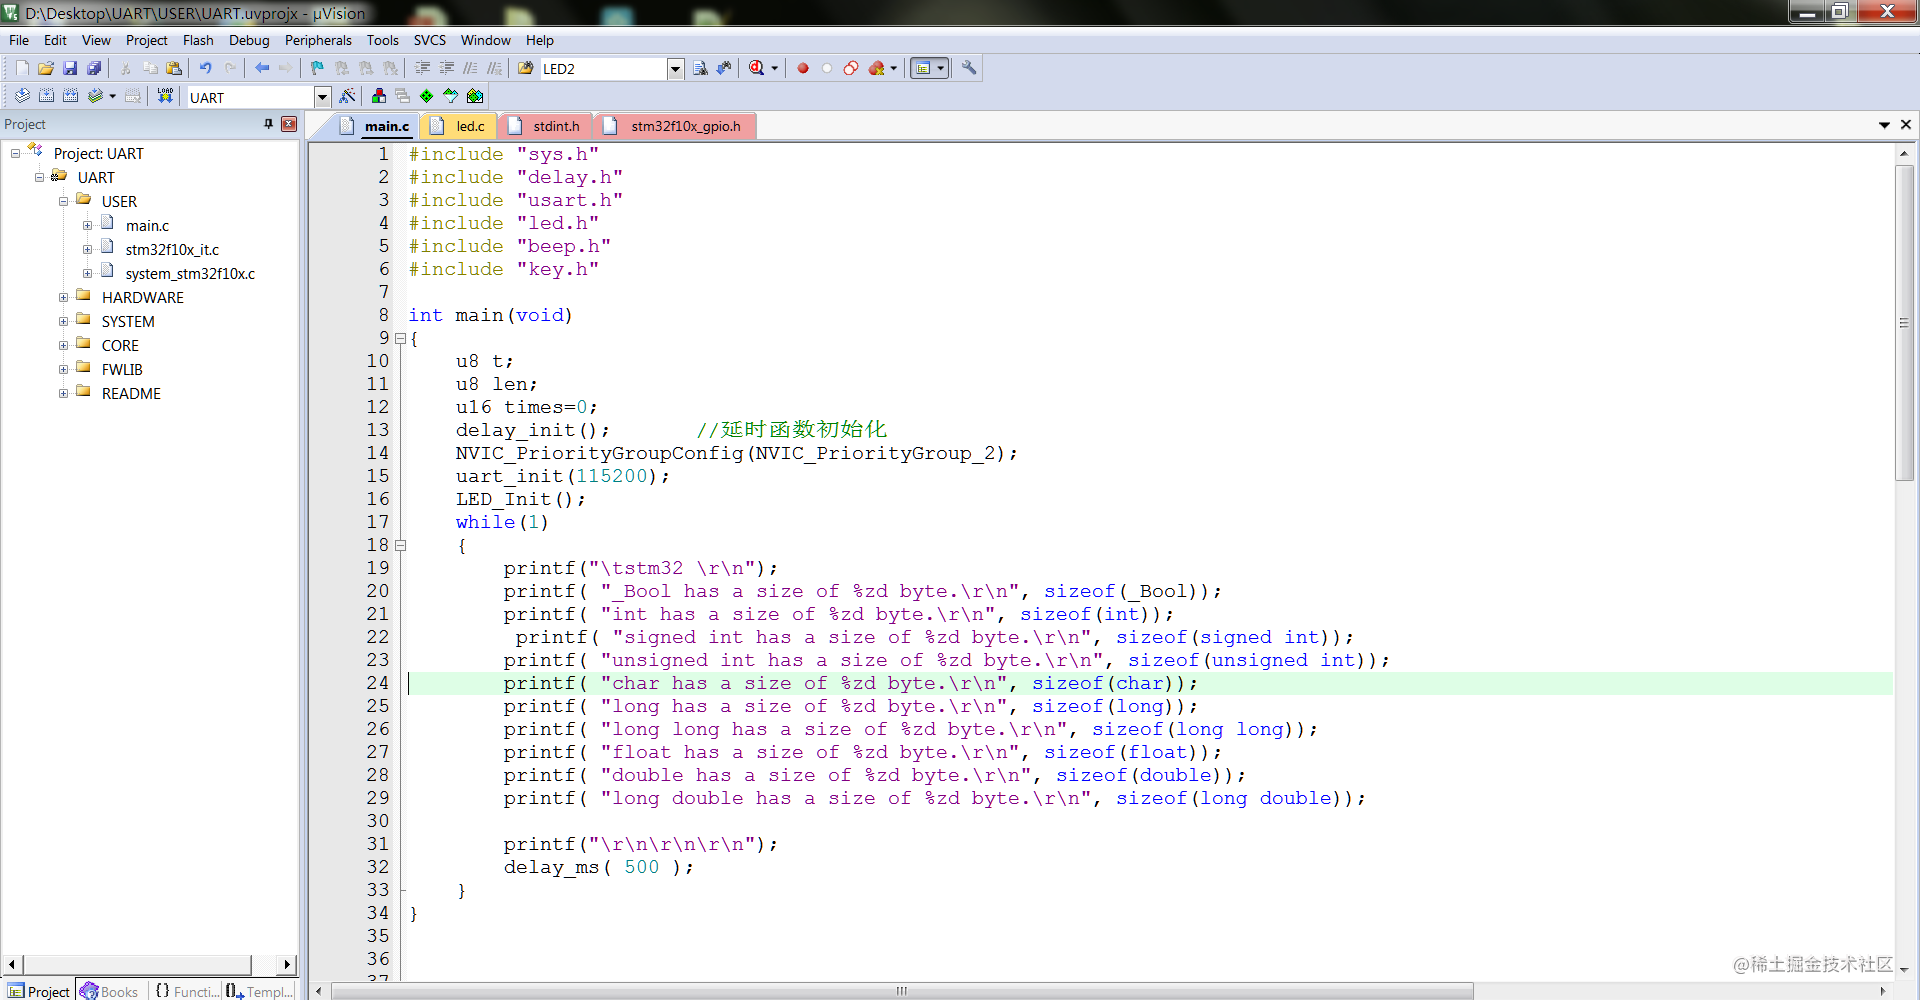The height and width of the screenshot is (1000, 1920).
Task: Select the README group in the tree
Action: click(x=131, y=393)
